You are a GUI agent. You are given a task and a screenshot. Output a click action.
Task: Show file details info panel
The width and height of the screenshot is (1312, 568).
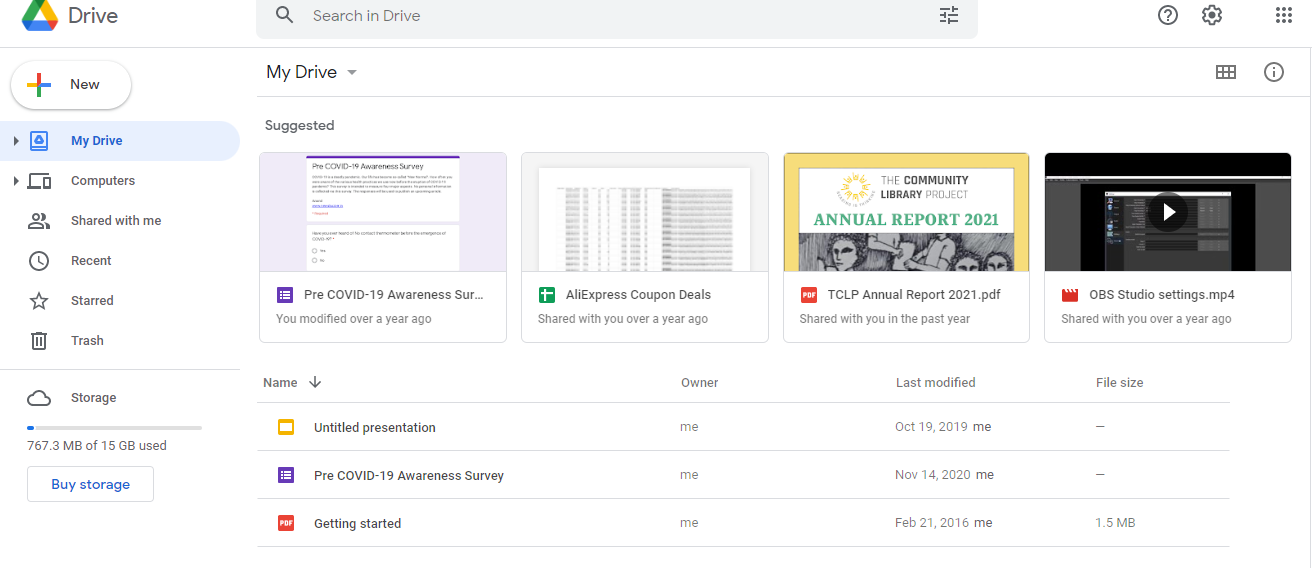click(1273, 72)
